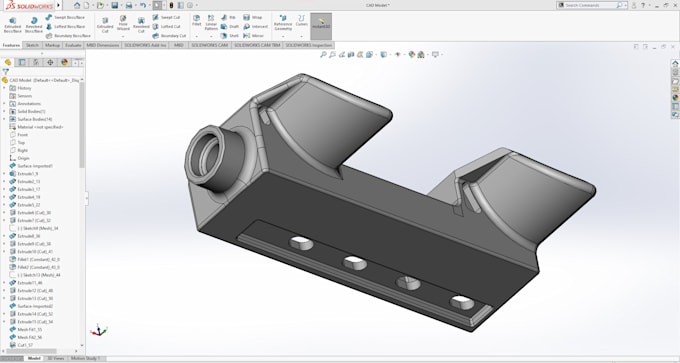This screenshot has width=680, height=363.
Task: Click the Extruded Boss/Base tool
Action: pyautogui.click(x=13, y=25)
